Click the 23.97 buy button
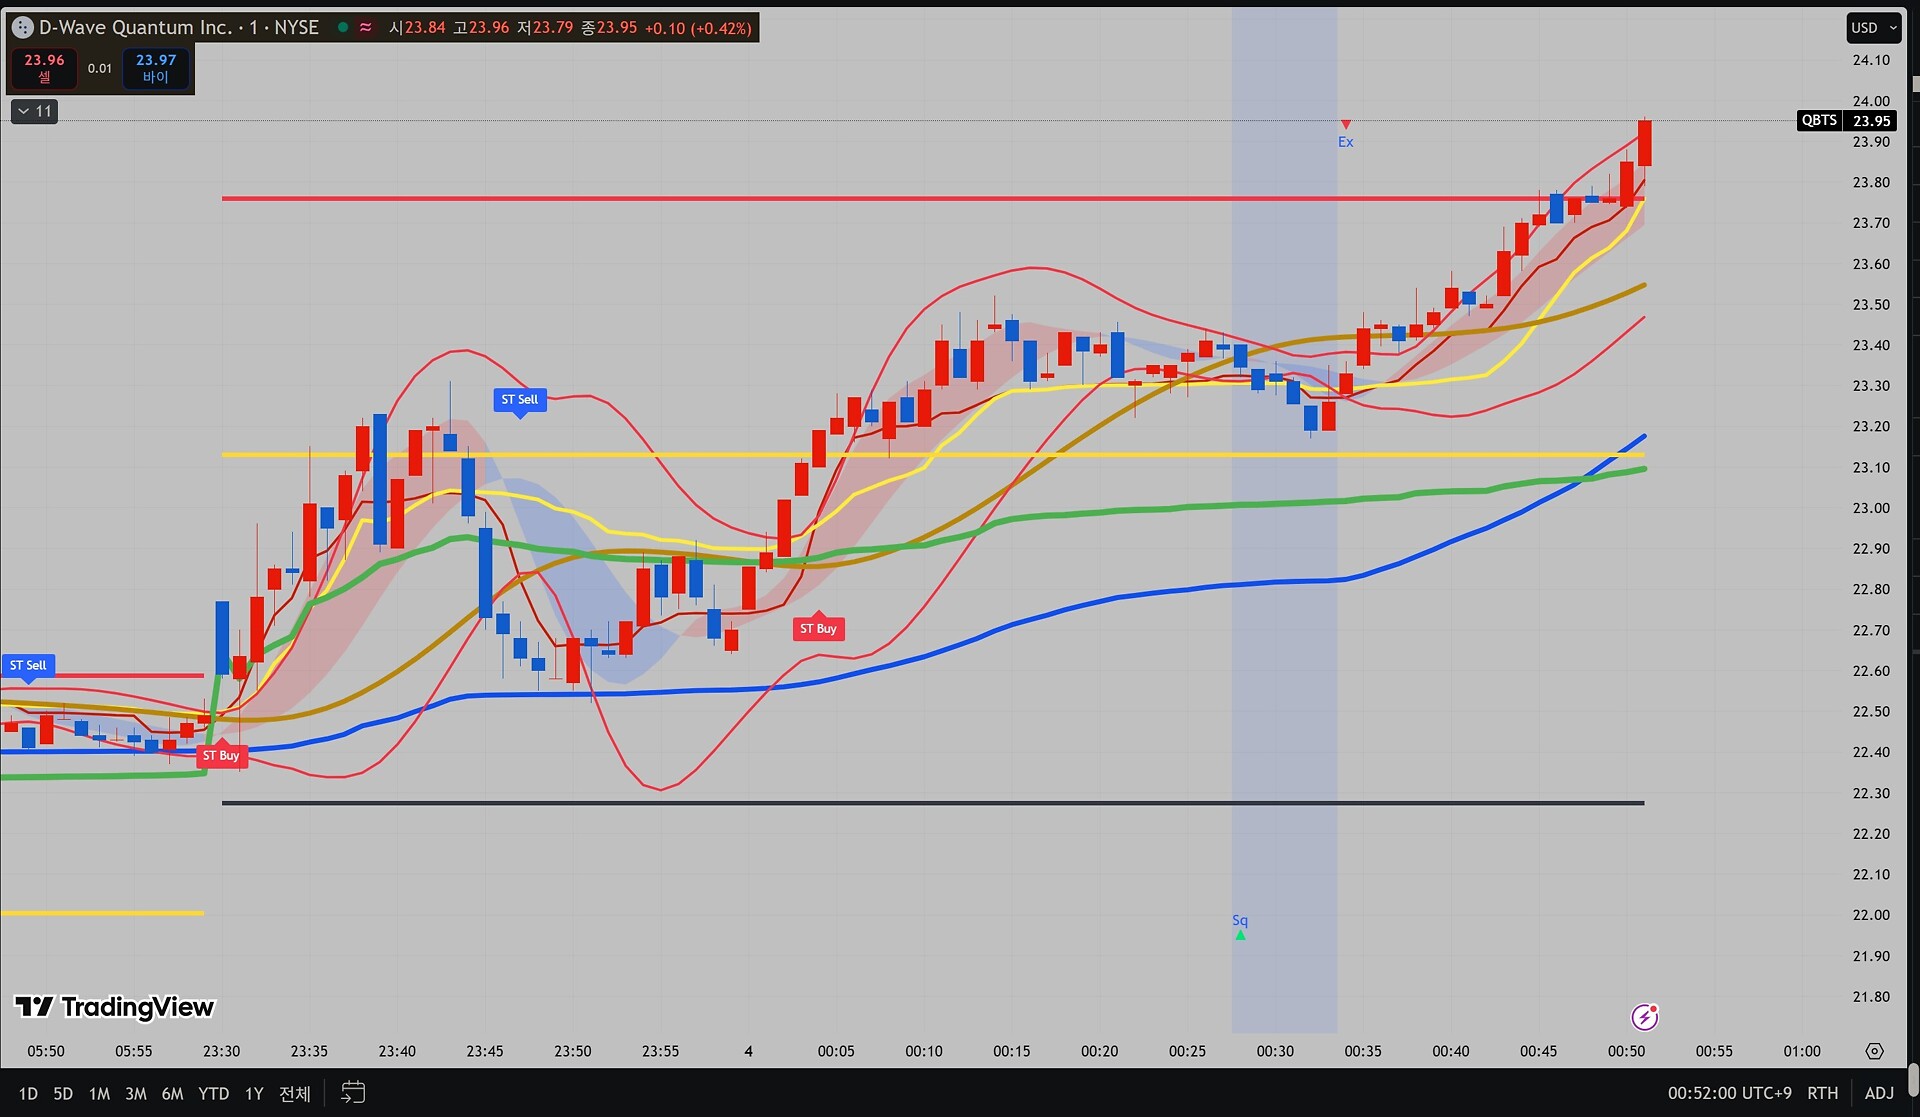This screenshot has height=1117, width=1920. point(156,68)
